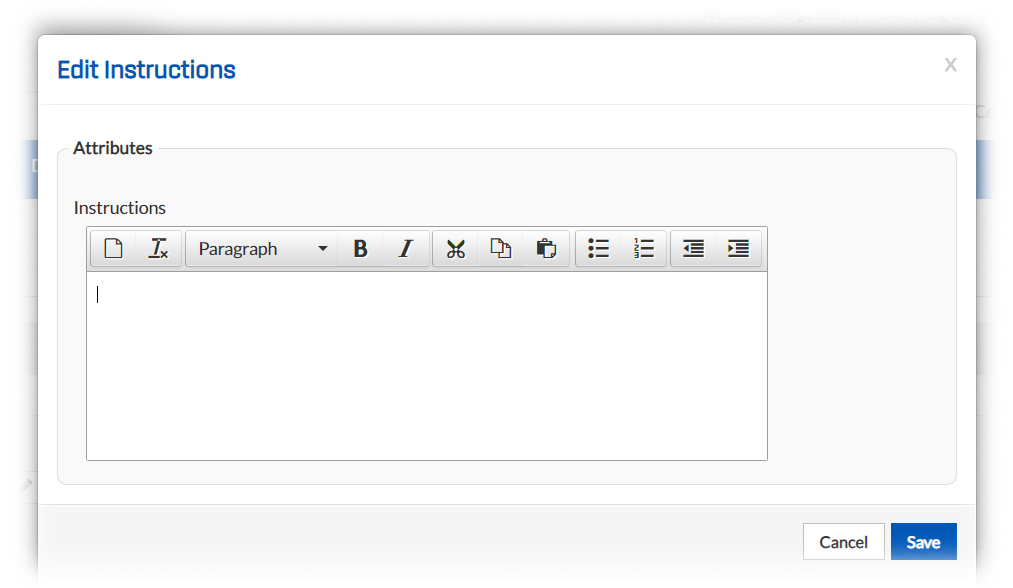Toggle bold formatting

360,249
